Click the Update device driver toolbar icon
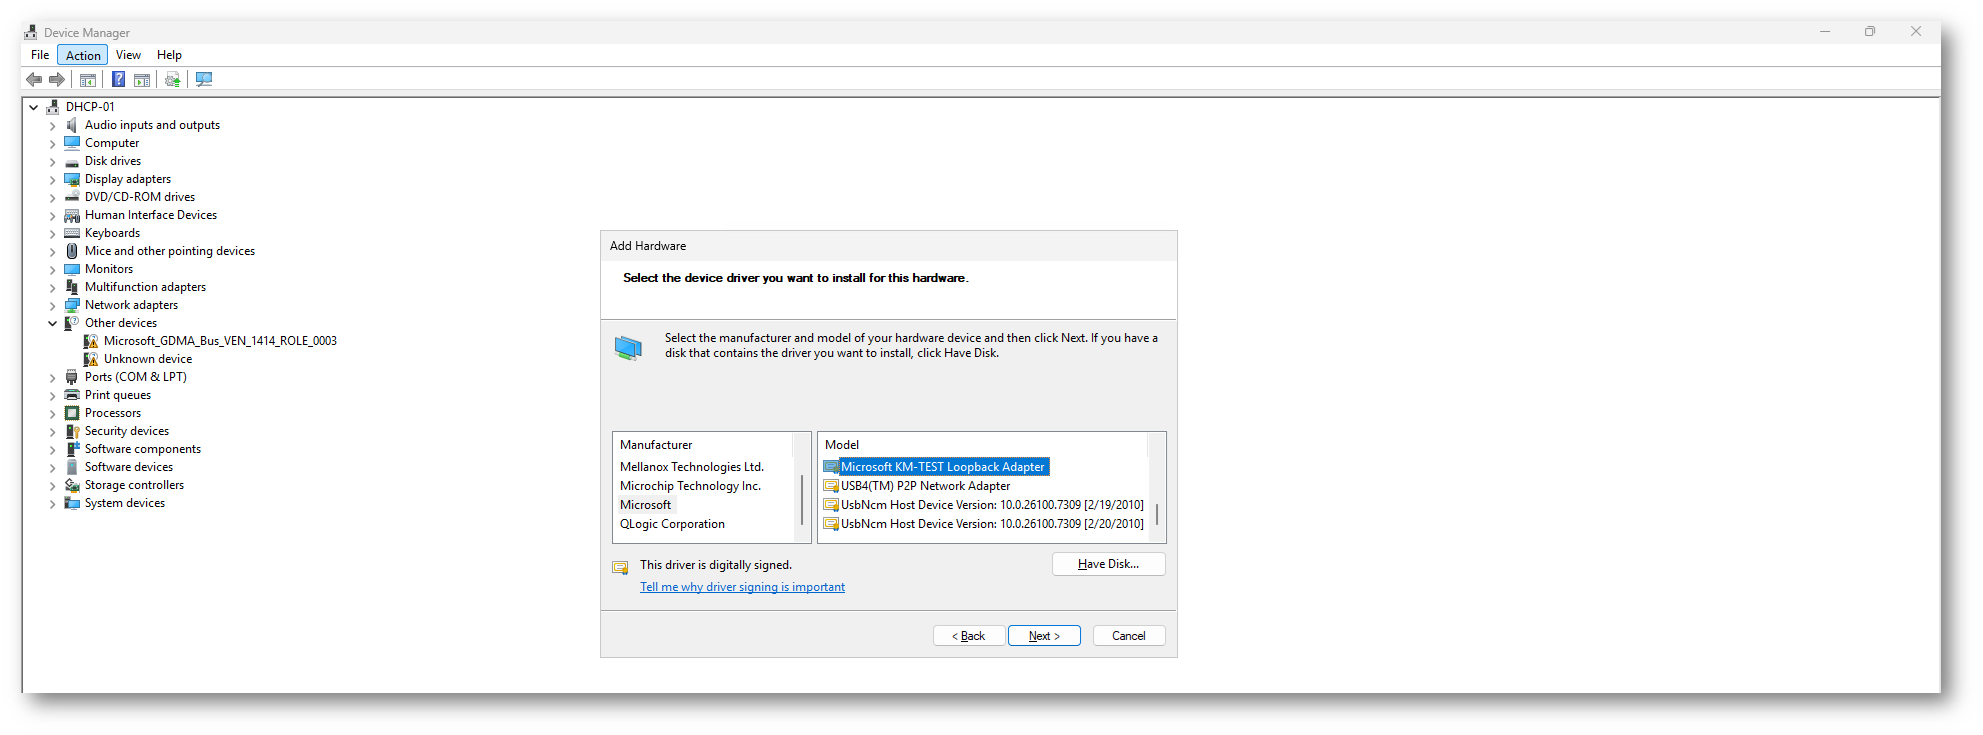This screenshot has height=735, width=1983. pyautogui.click(x=172, y=80)
